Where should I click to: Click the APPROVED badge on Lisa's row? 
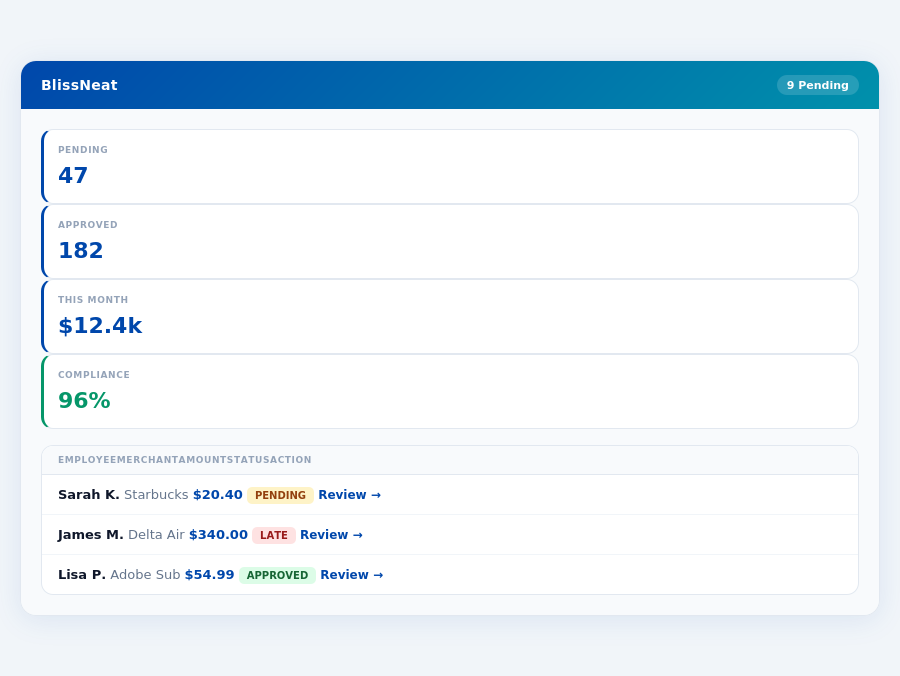pyautogui.click(x=277, y=575)
